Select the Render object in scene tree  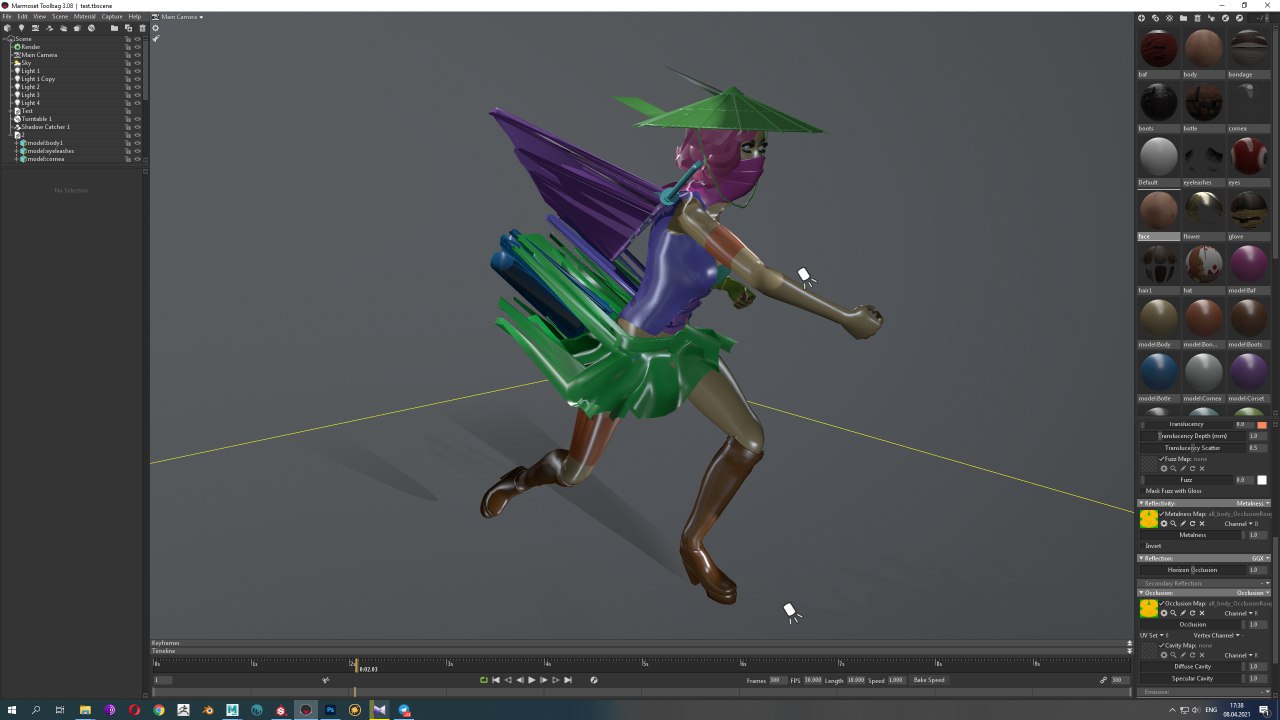(31, 47)
